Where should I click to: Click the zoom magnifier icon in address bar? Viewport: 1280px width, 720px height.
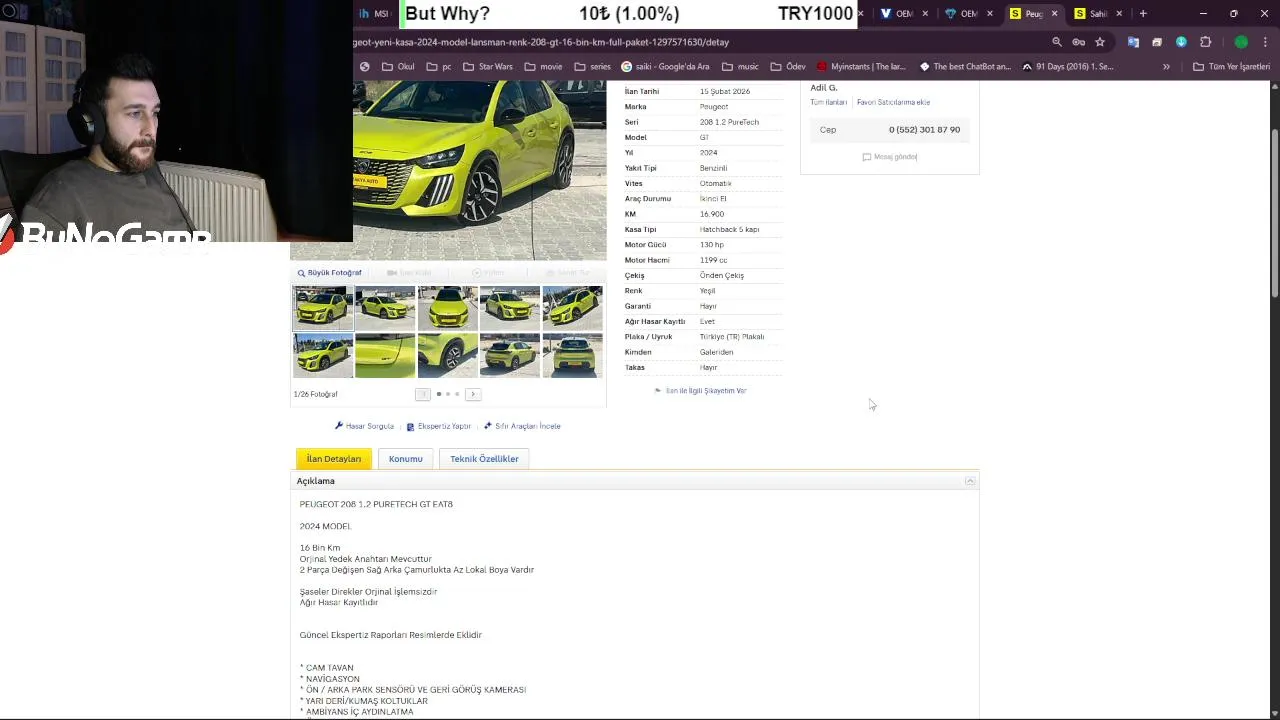[x=1057, y=42]
